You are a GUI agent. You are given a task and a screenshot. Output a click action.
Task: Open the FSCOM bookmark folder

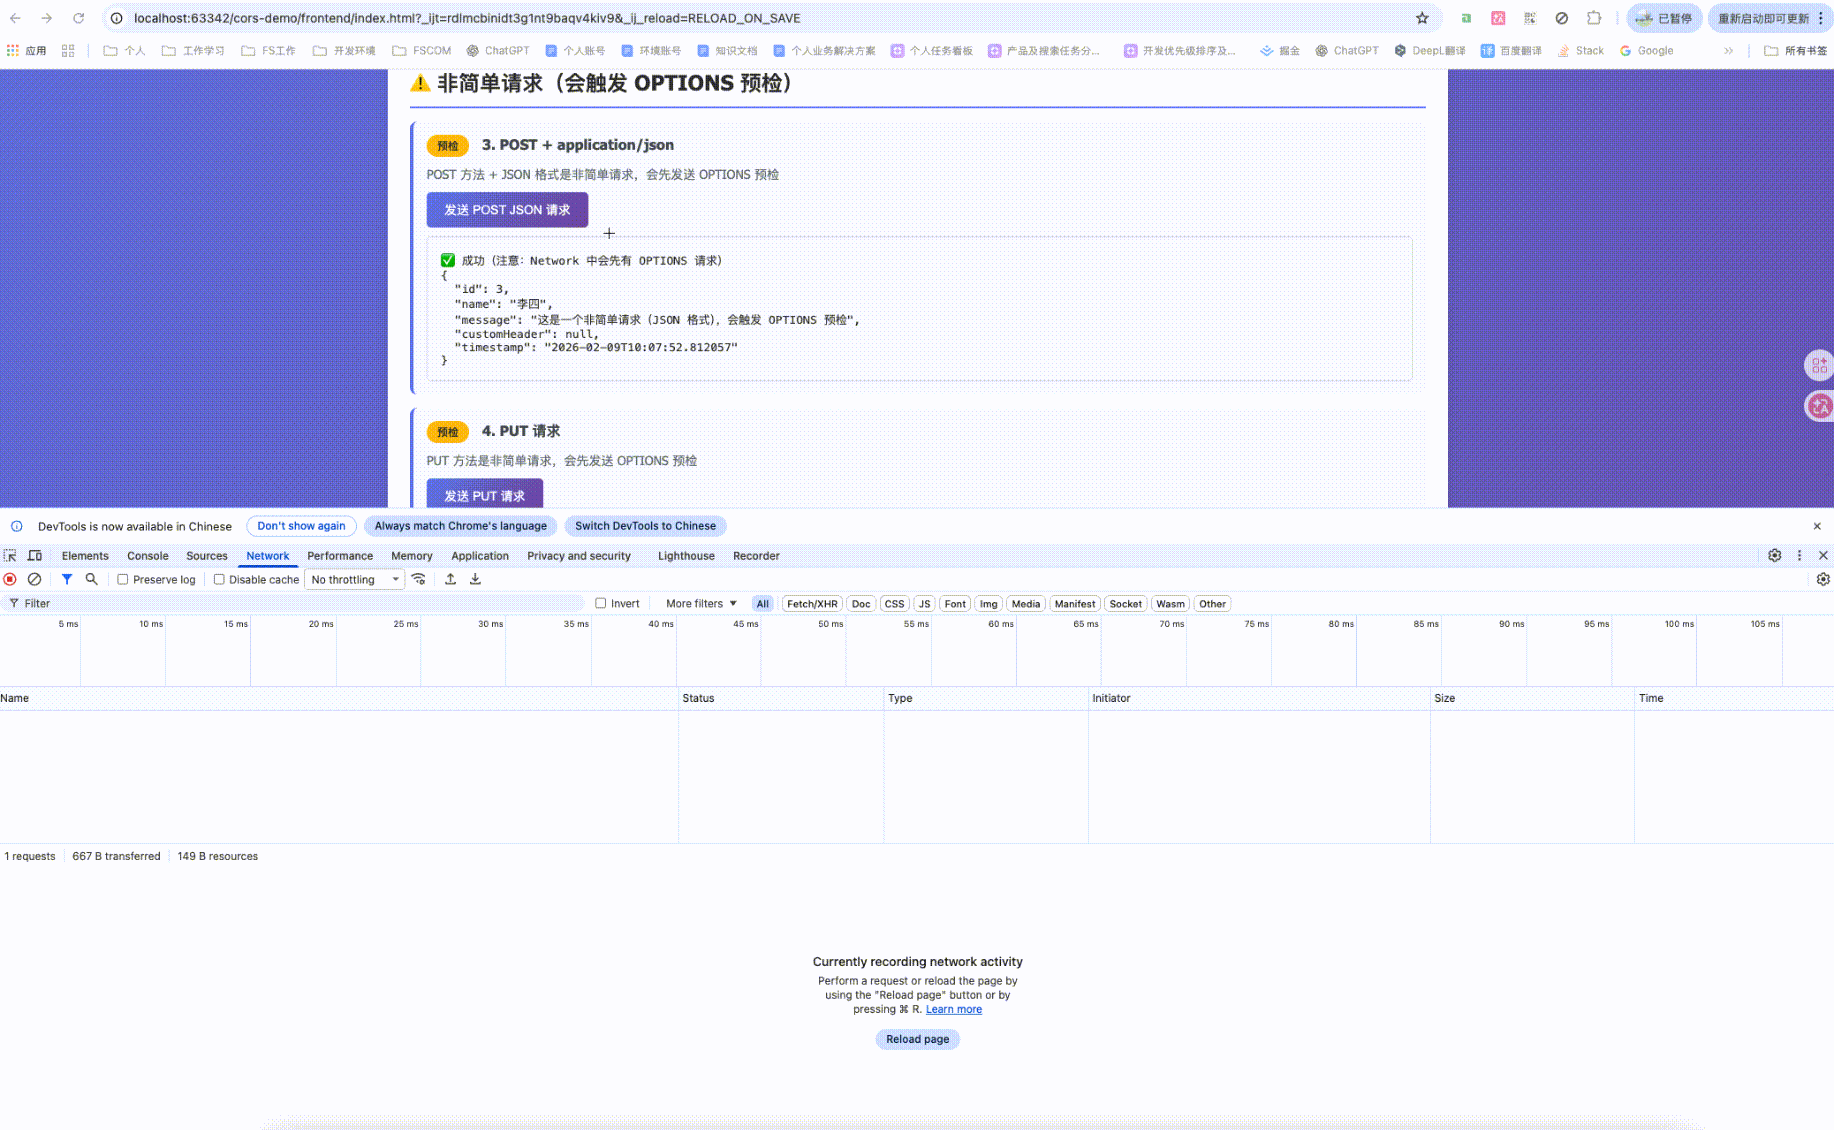[422, 50]
